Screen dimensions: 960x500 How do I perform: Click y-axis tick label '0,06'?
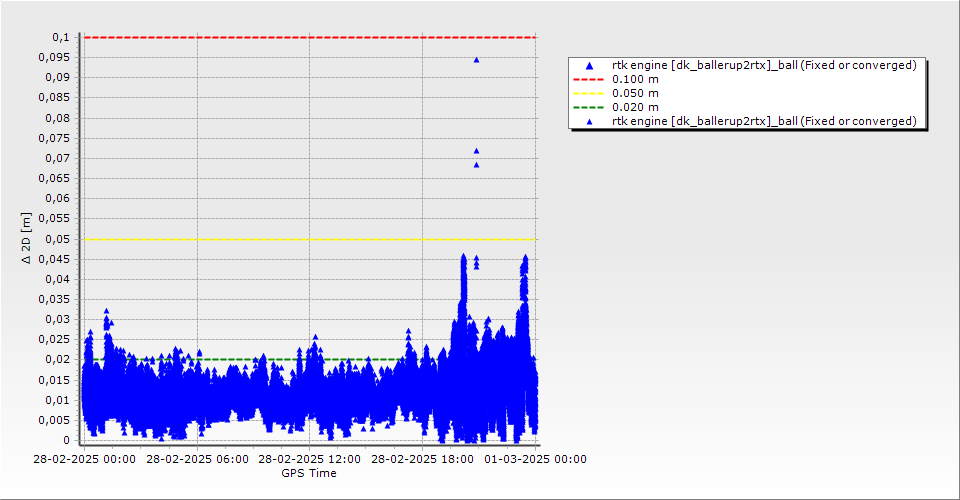click(x=58, y=198)
